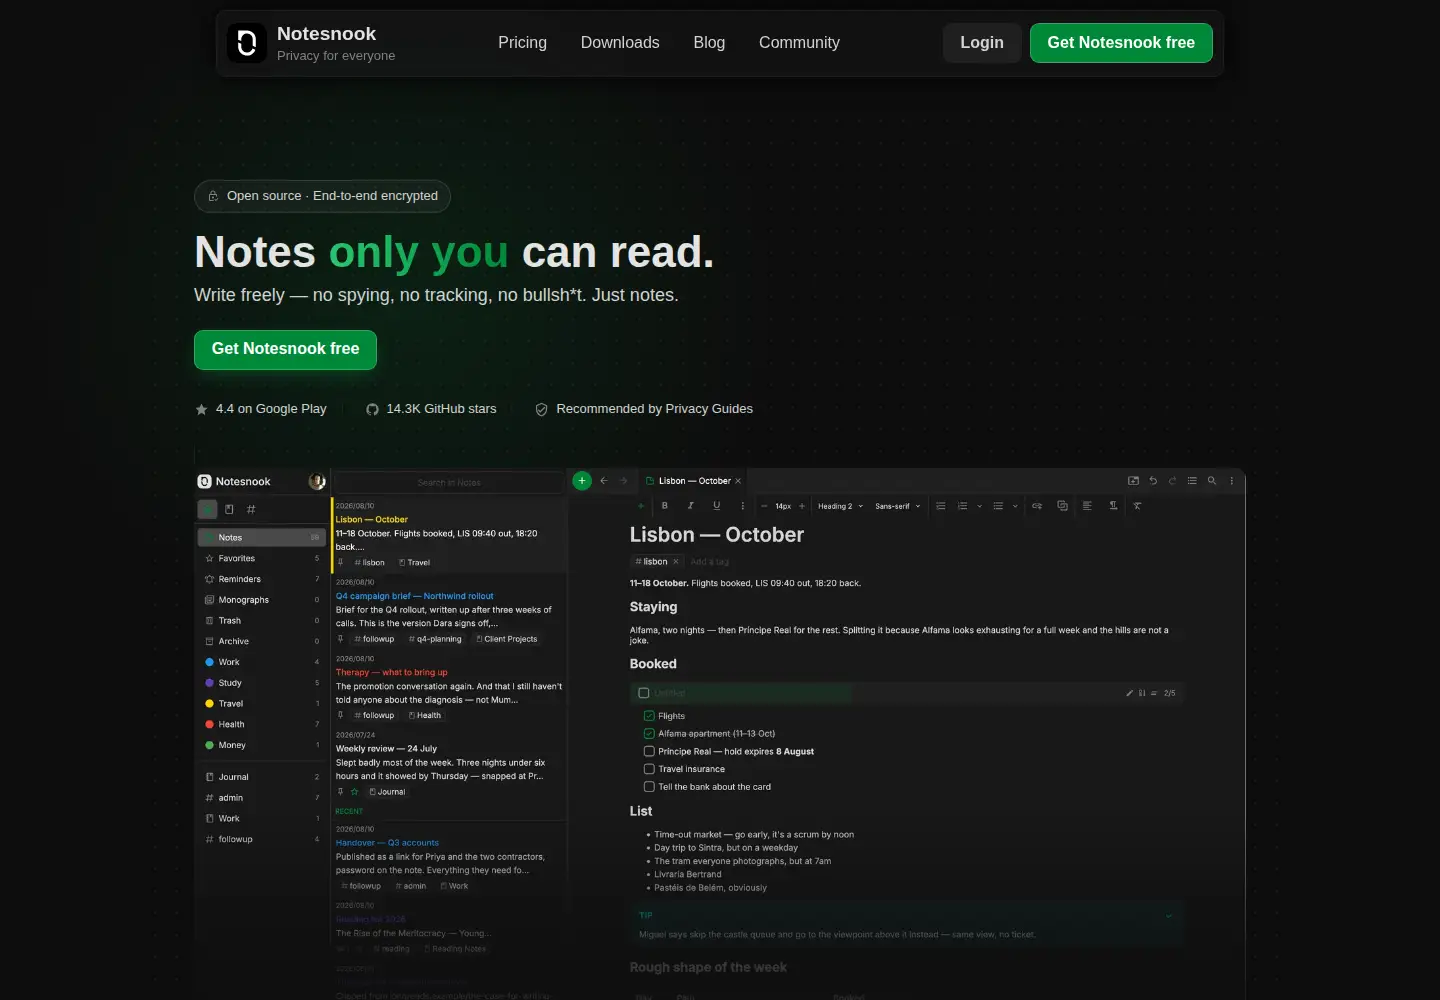This screenshot has width=1440, height=1000.
Task: Click the pin icon on the Therapy note
Action: point(341,715)
